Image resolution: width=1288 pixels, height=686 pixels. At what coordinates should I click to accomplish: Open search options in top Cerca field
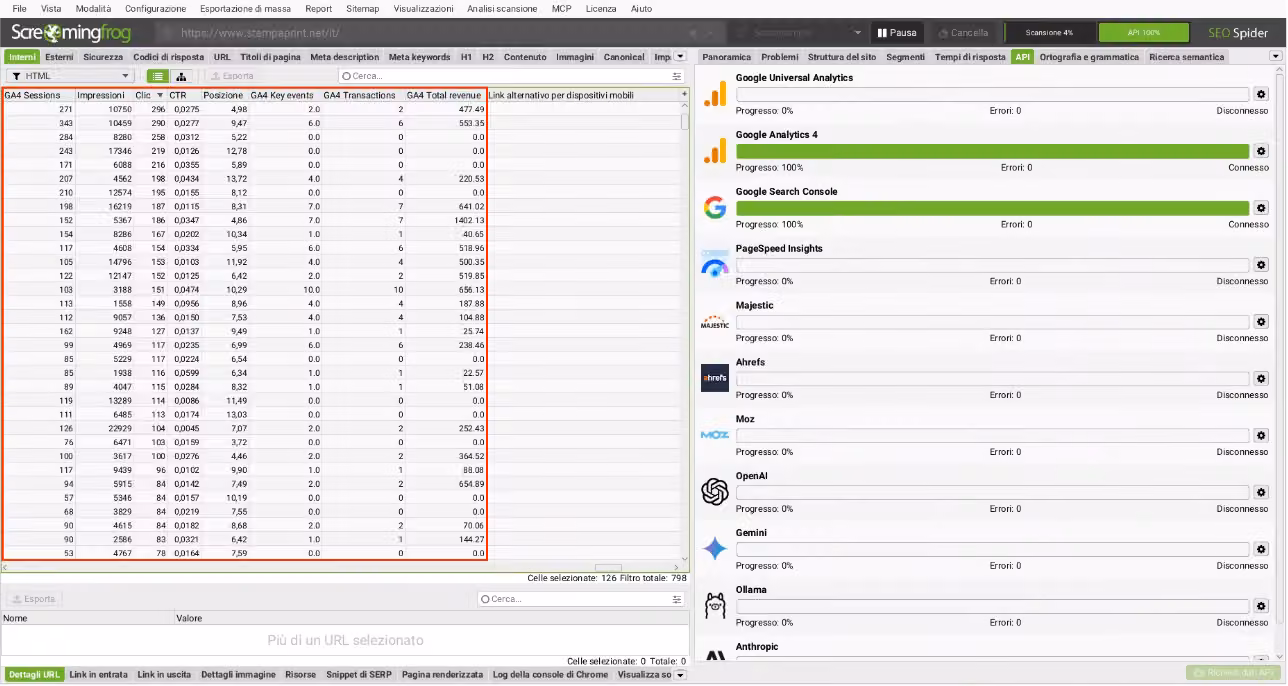pos(677,76)
